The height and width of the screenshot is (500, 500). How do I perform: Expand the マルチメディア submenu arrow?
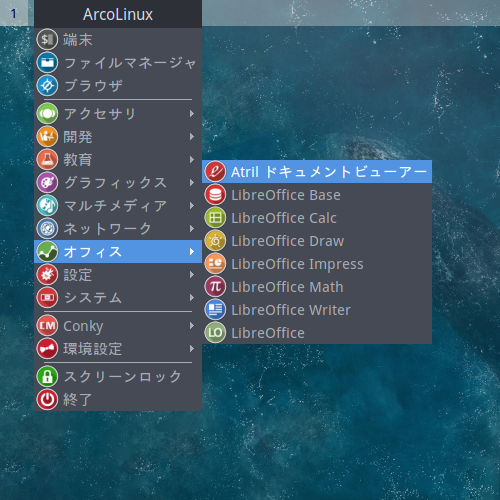click(192, 206)
